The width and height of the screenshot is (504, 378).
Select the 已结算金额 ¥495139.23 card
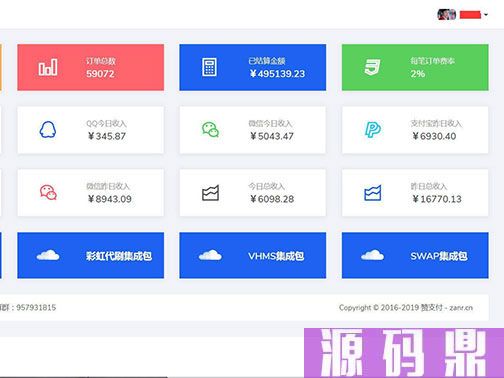(x=253, y=67)
